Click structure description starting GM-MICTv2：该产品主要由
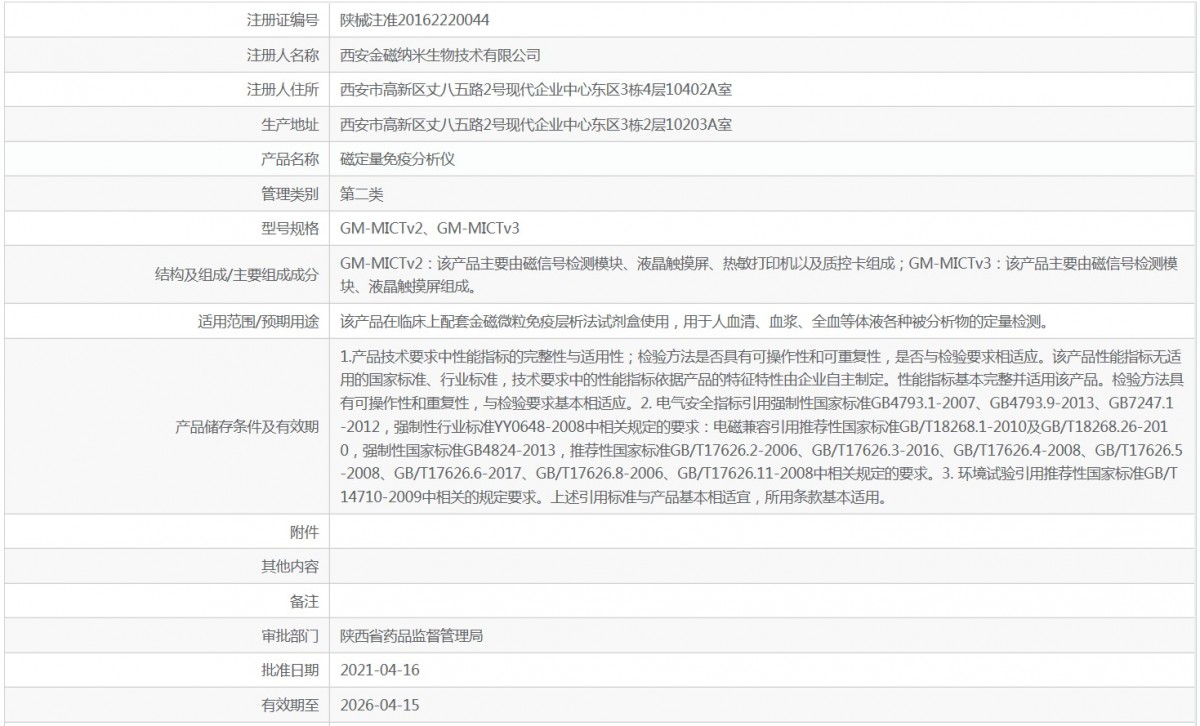This screenshot has height=726, width=1200. point(761,275)
